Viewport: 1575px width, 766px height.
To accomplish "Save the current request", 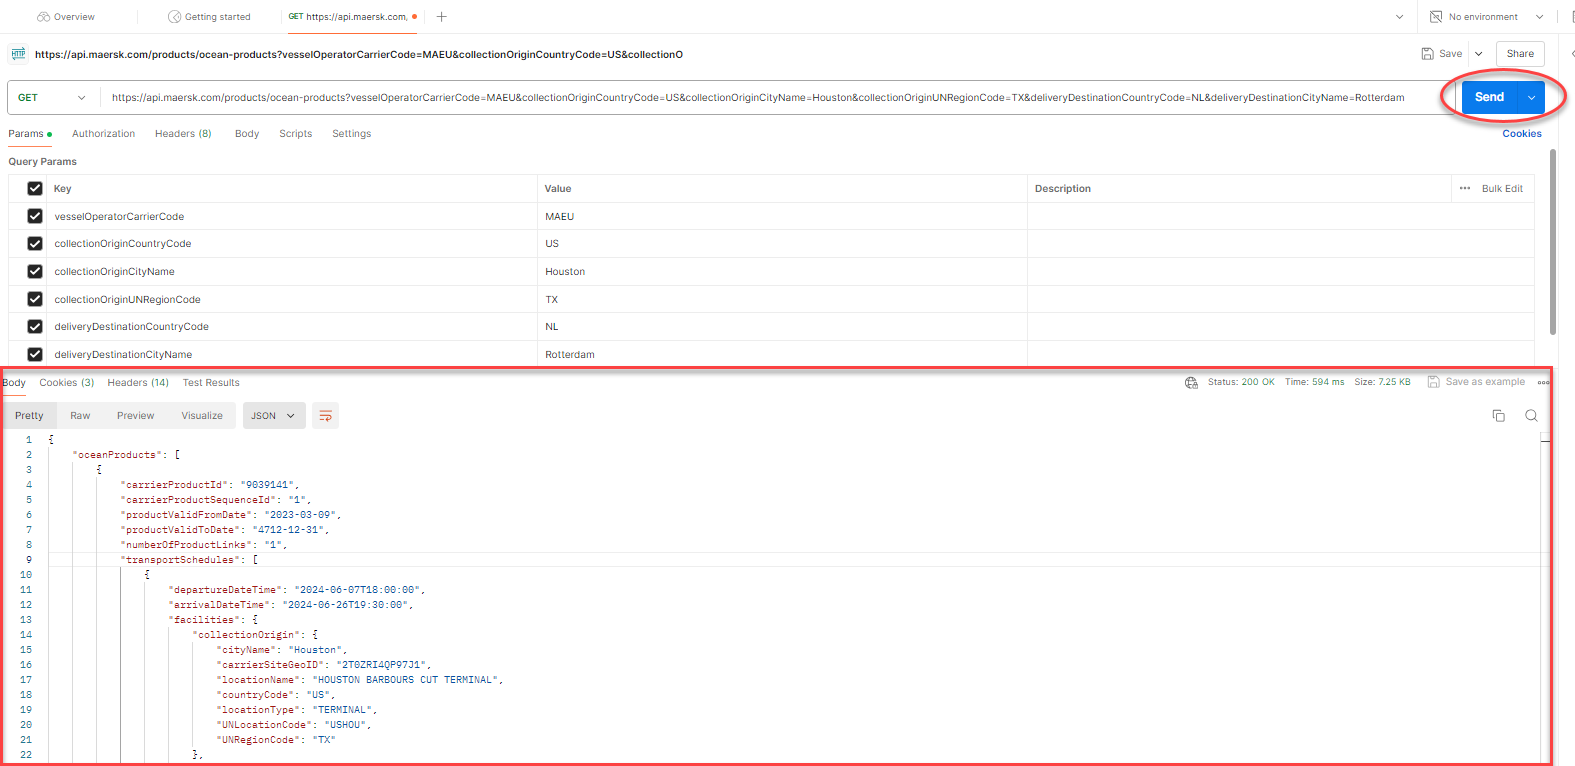I will tap(1442, 54).
